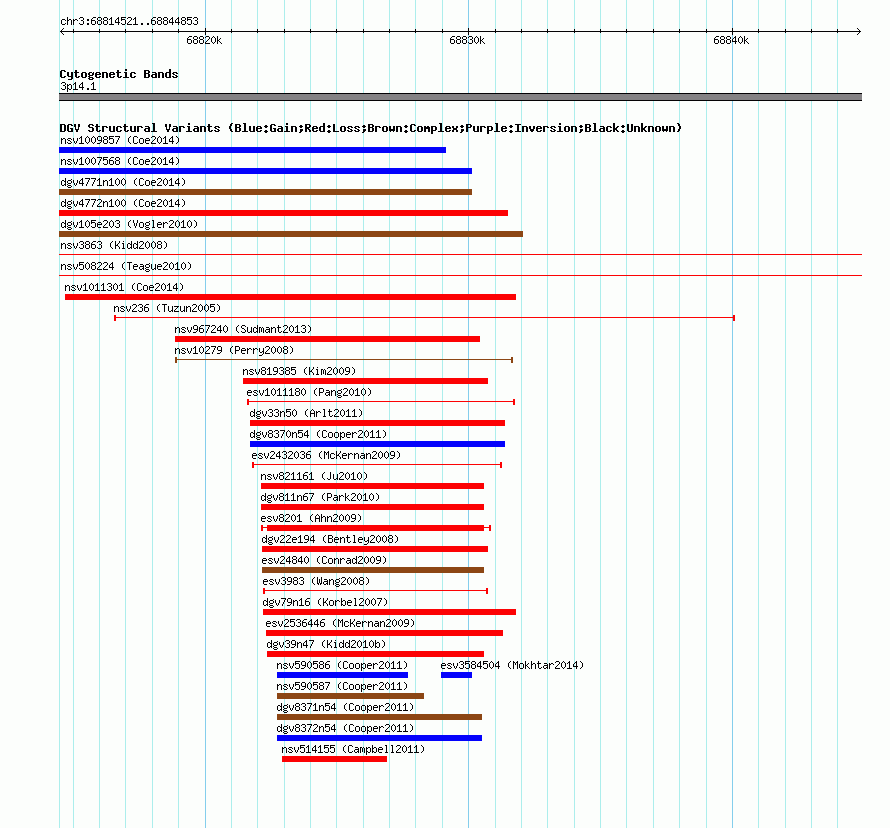The image size is (890, 828).
Task: Select the dgv22e194 (Bentley2008) loss bar
Action: tap(375, 549)
